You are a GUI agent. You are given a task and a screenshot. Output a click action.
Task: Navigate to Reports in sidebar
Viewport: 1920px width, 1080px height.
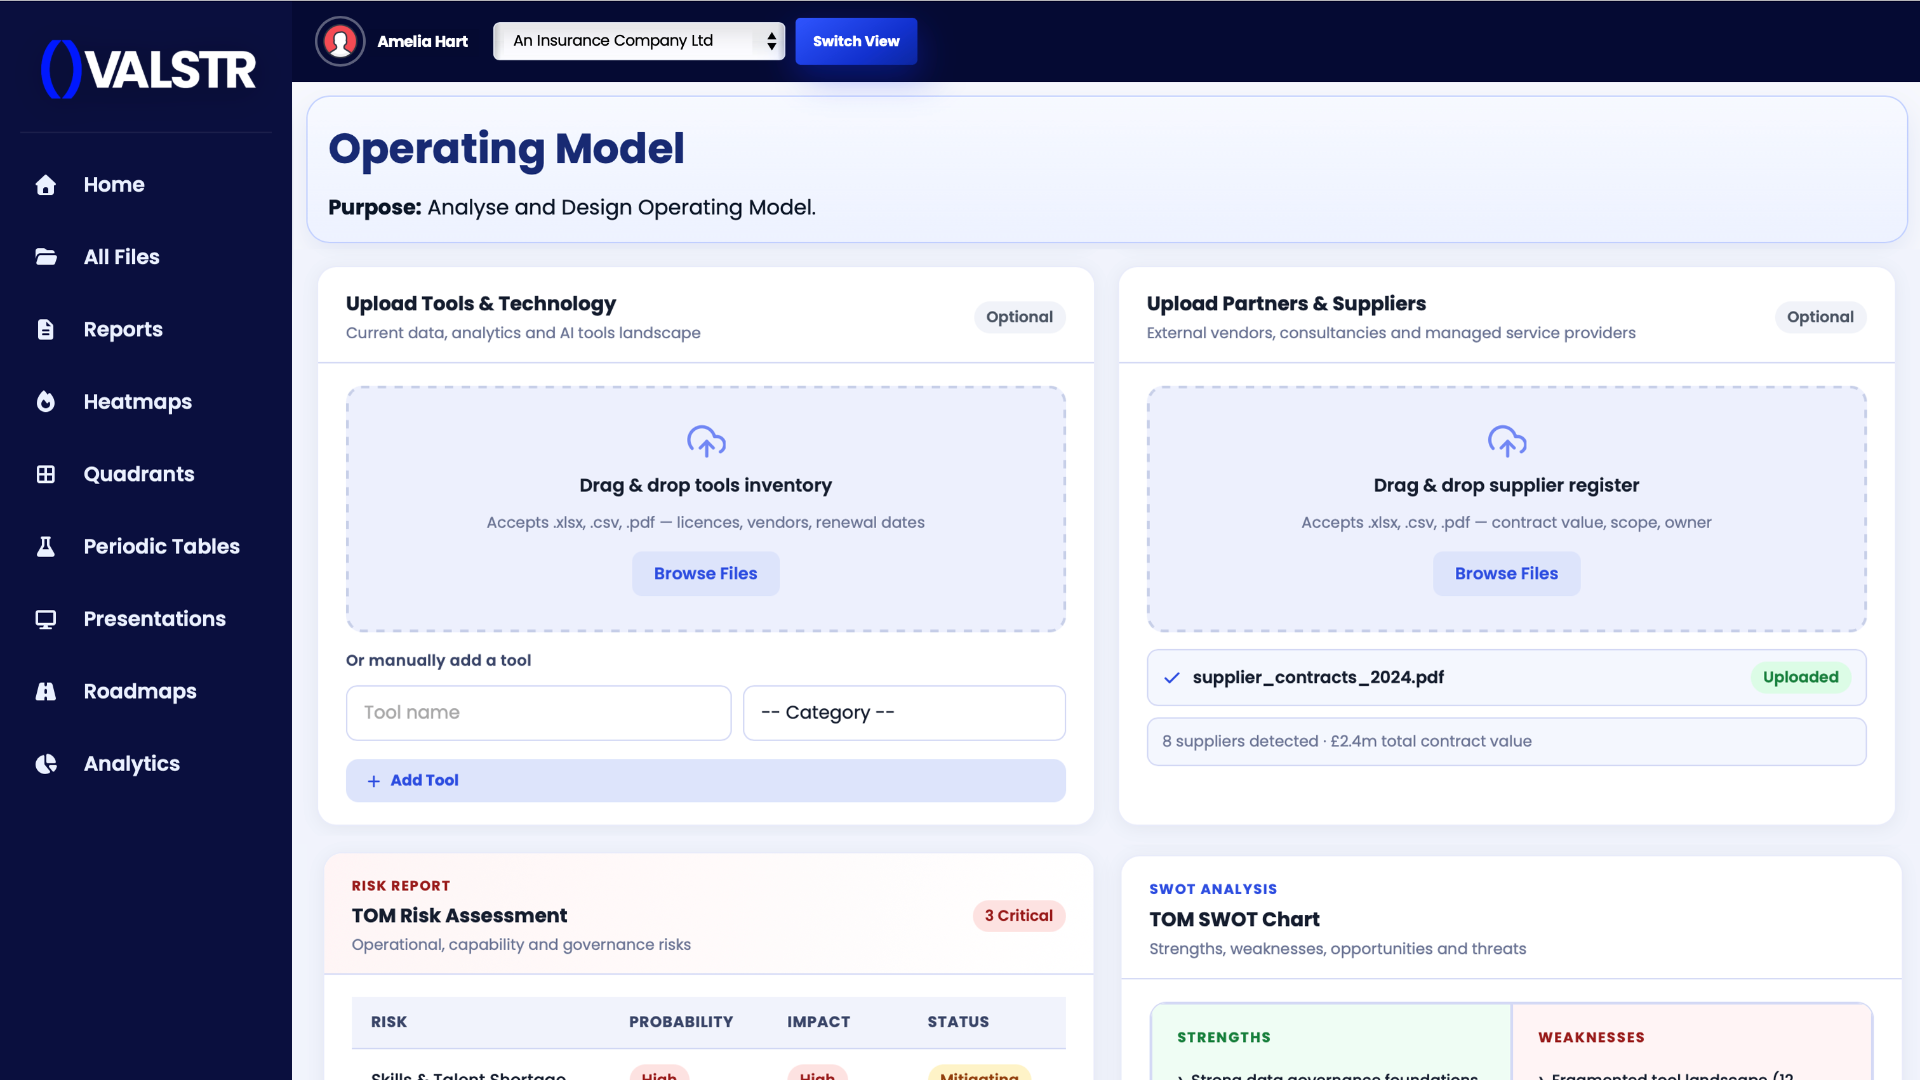tap(123, 329)
